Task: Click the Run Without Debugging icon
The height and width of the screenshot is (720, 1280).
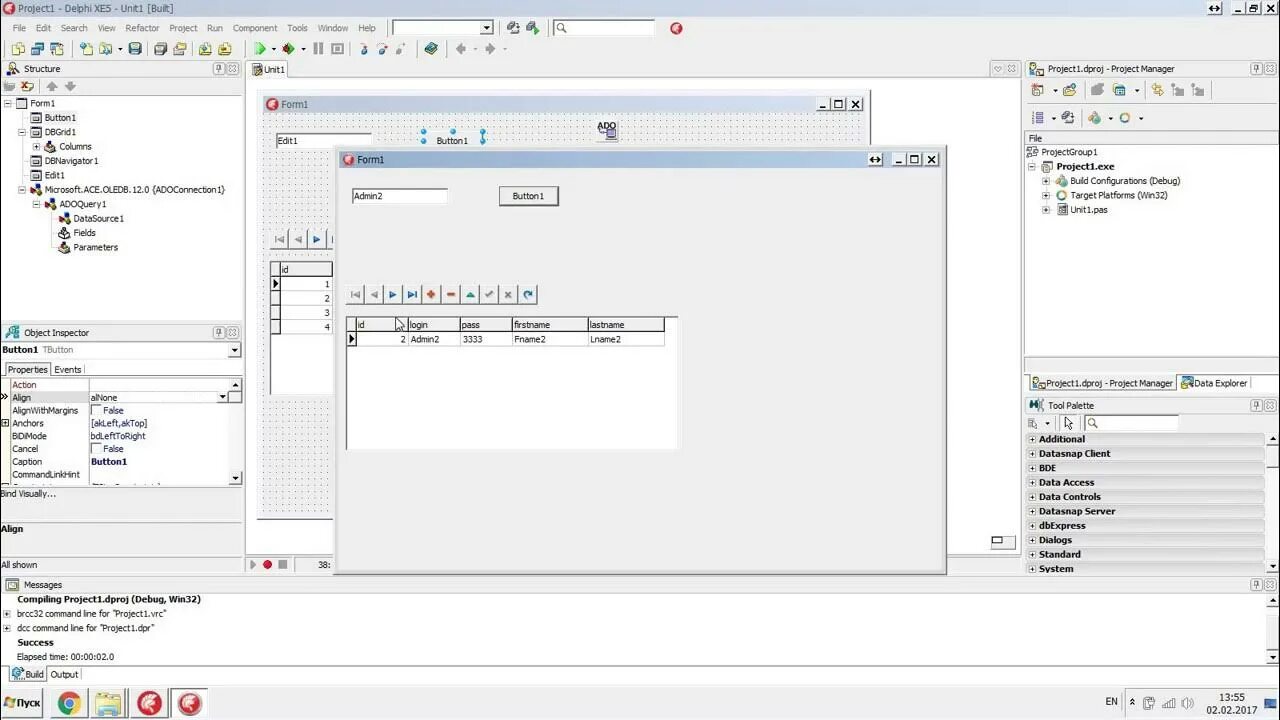Action: coord(288,48)
